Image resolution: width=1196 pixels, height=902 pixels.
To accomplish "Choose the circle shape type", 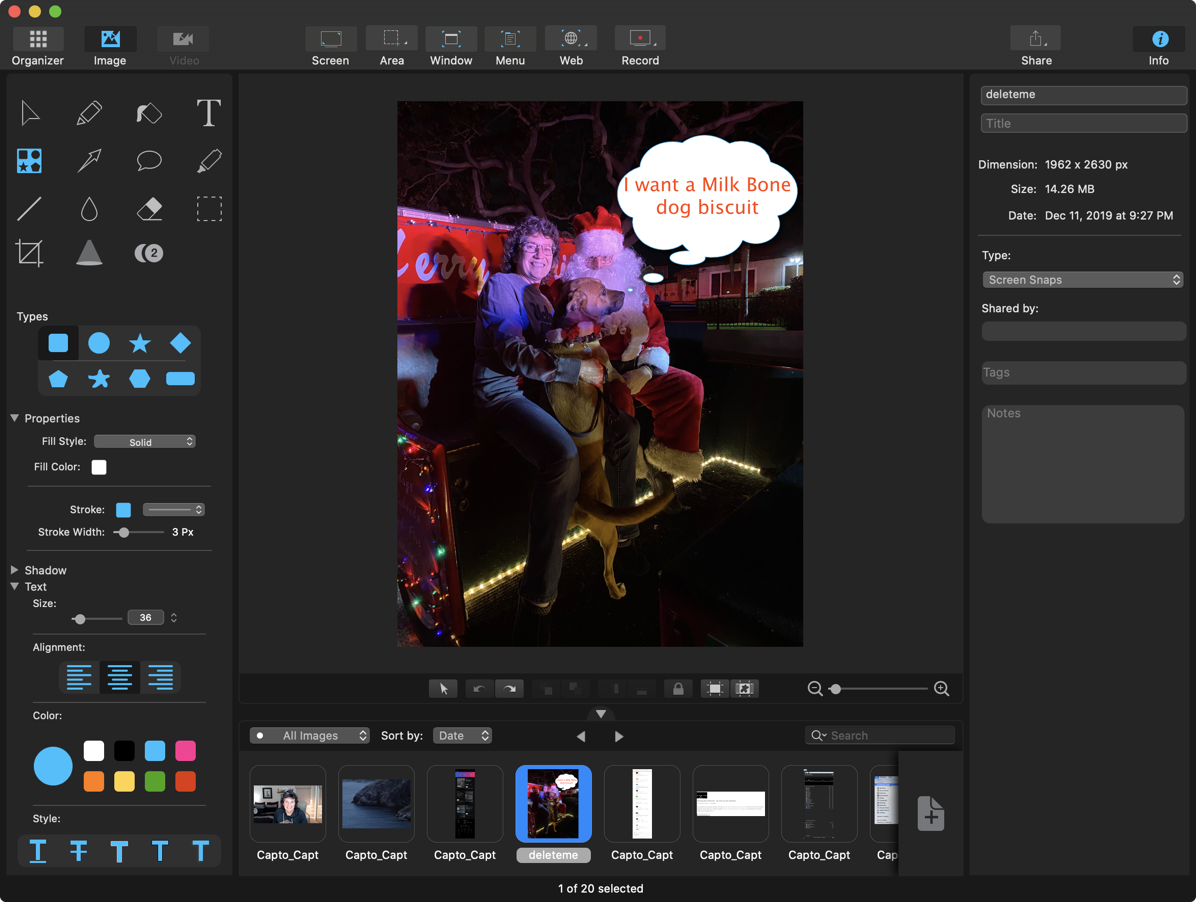I will click(x=99, y=343).
